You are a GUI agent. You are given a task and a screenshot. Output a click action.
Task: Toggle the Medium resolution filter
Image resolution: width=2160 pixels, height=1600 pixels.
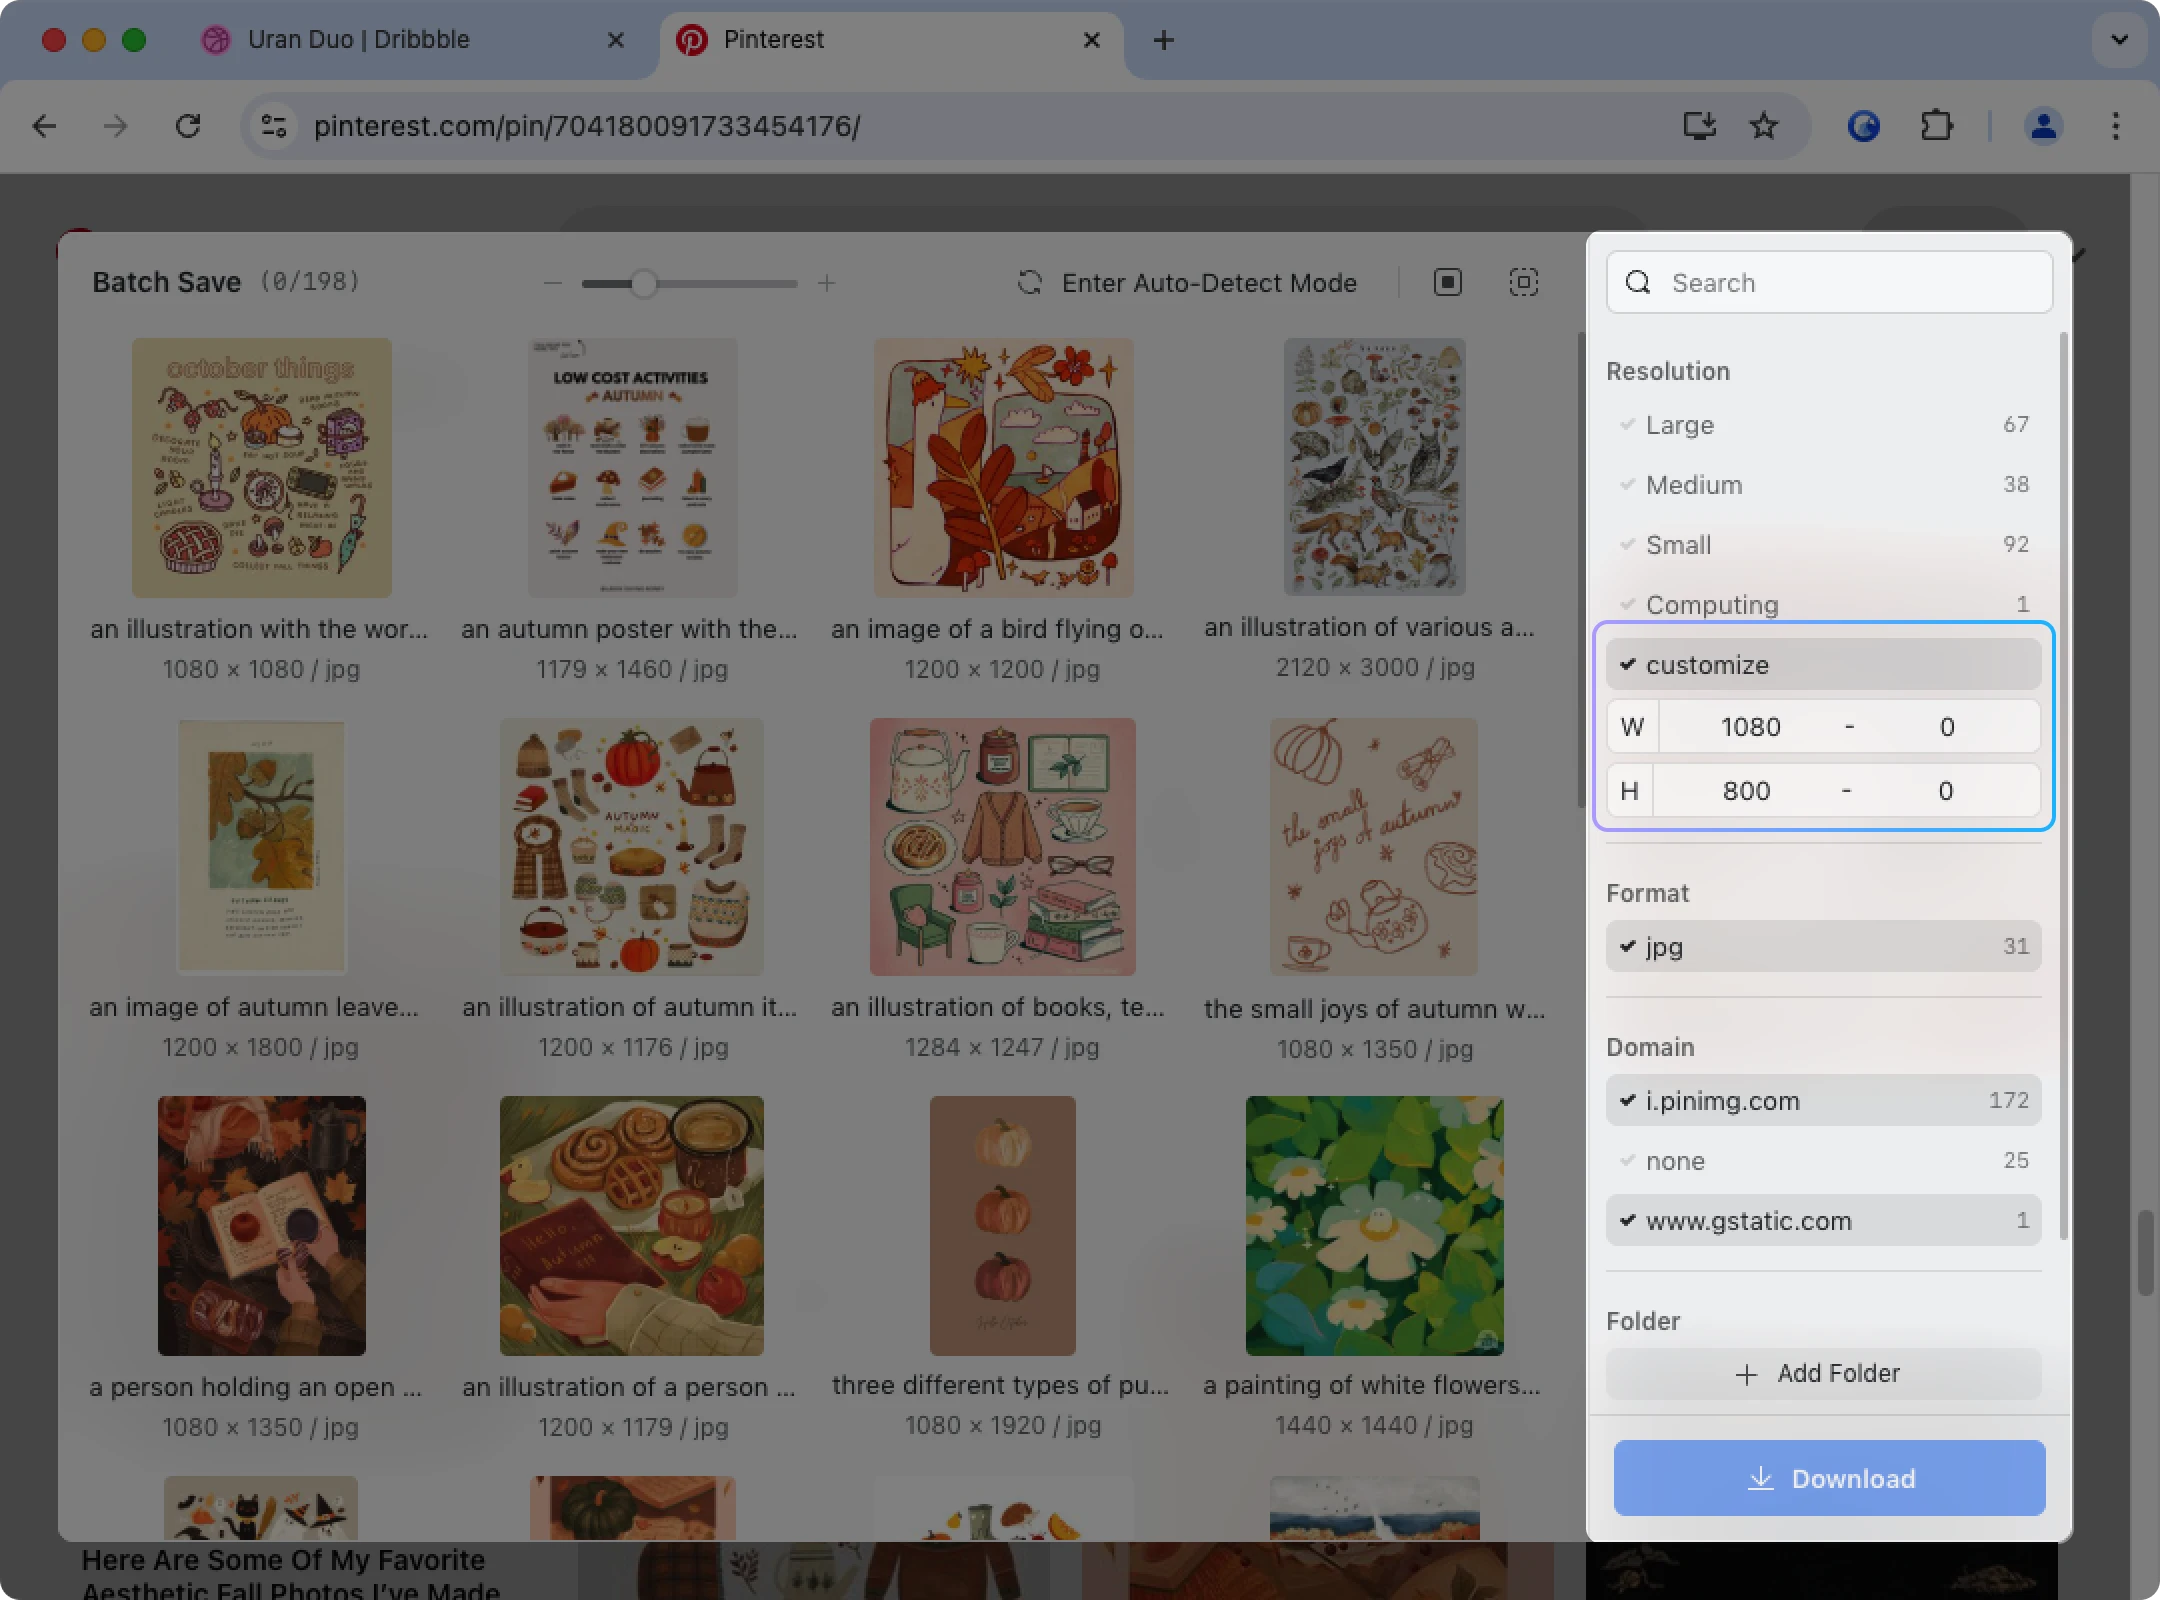(x=1823, y=485)
